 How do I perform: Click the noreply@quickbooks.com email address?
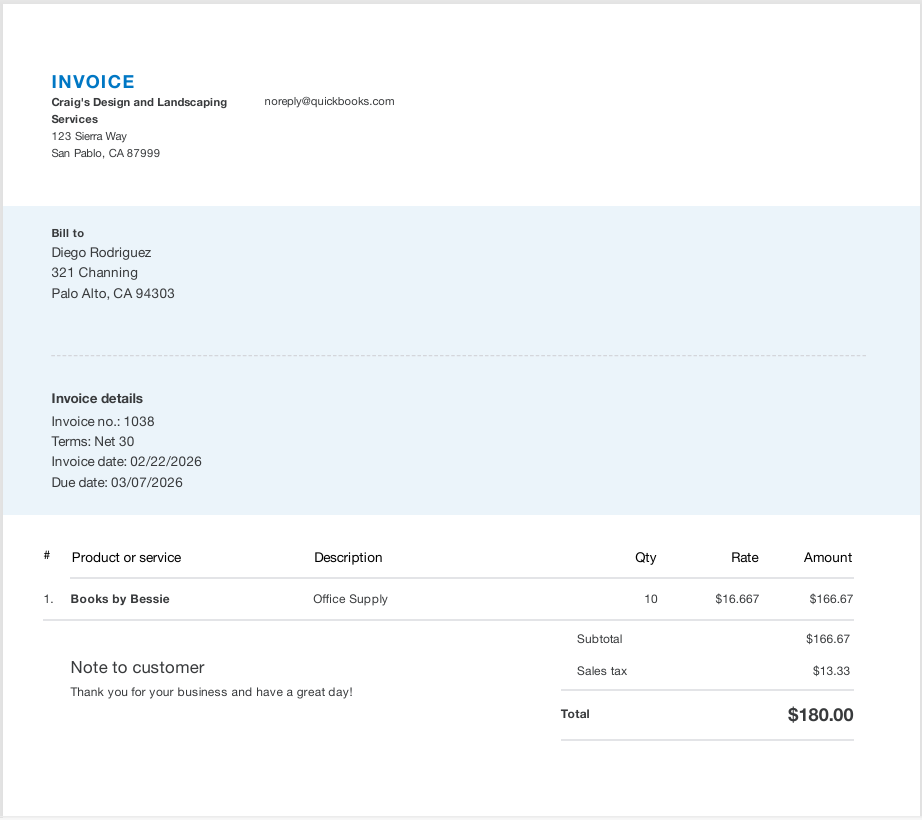(329, 101)
